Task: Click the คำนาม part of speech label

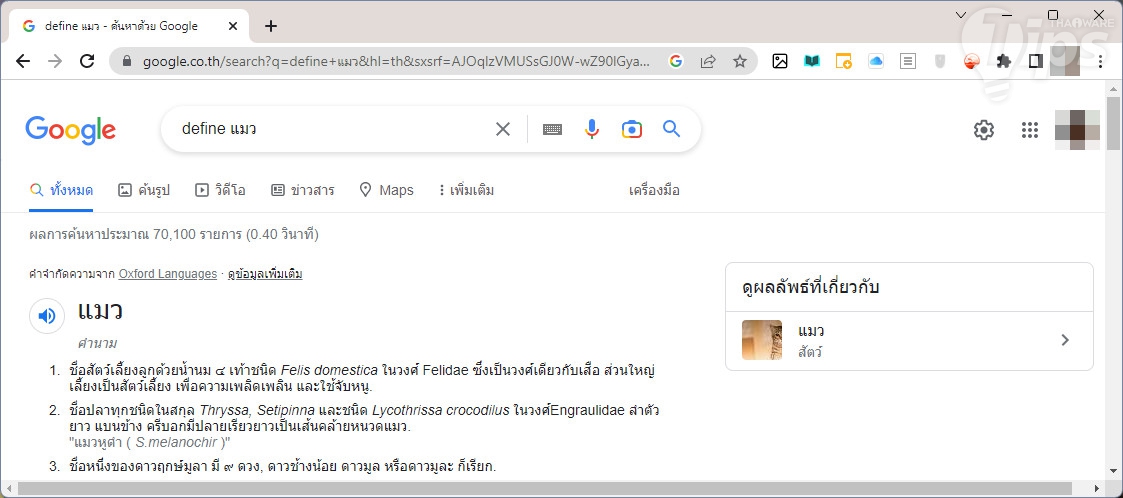Action: pyautogui.click(x=97, y=343)
